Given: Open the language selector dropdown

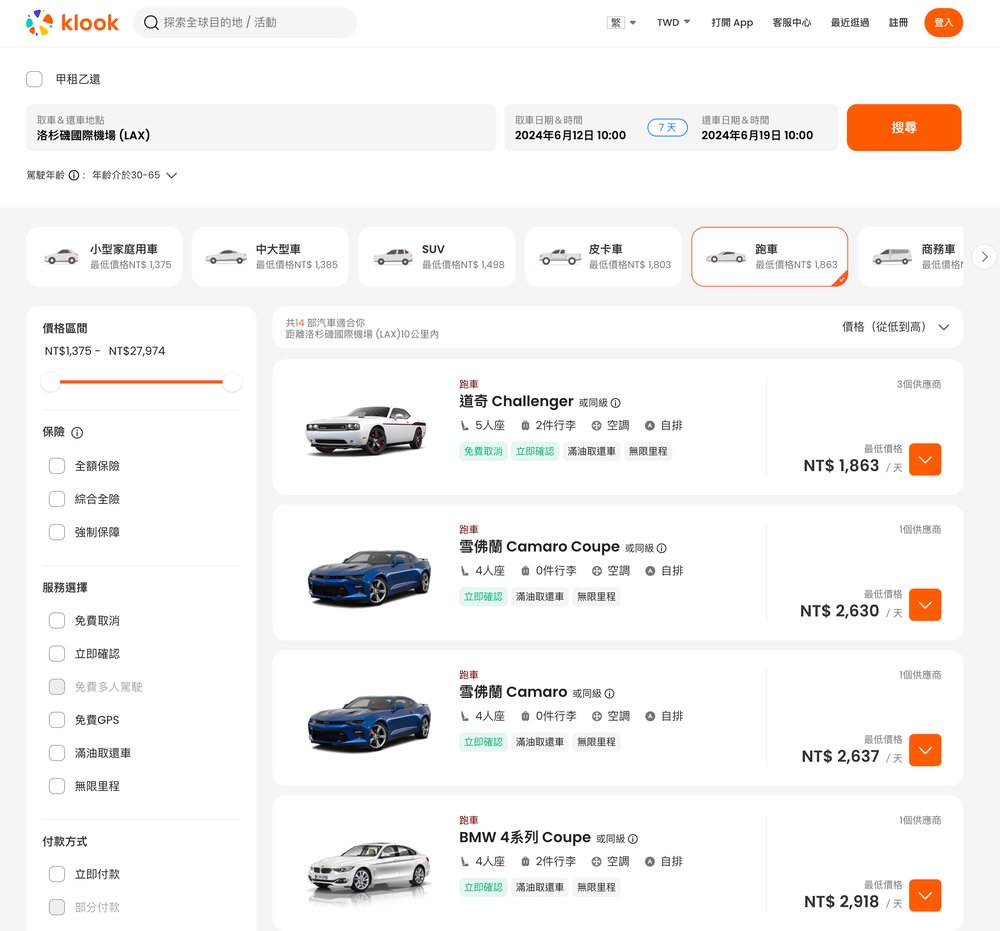Looking at the screenshot, I should point(621,22).
